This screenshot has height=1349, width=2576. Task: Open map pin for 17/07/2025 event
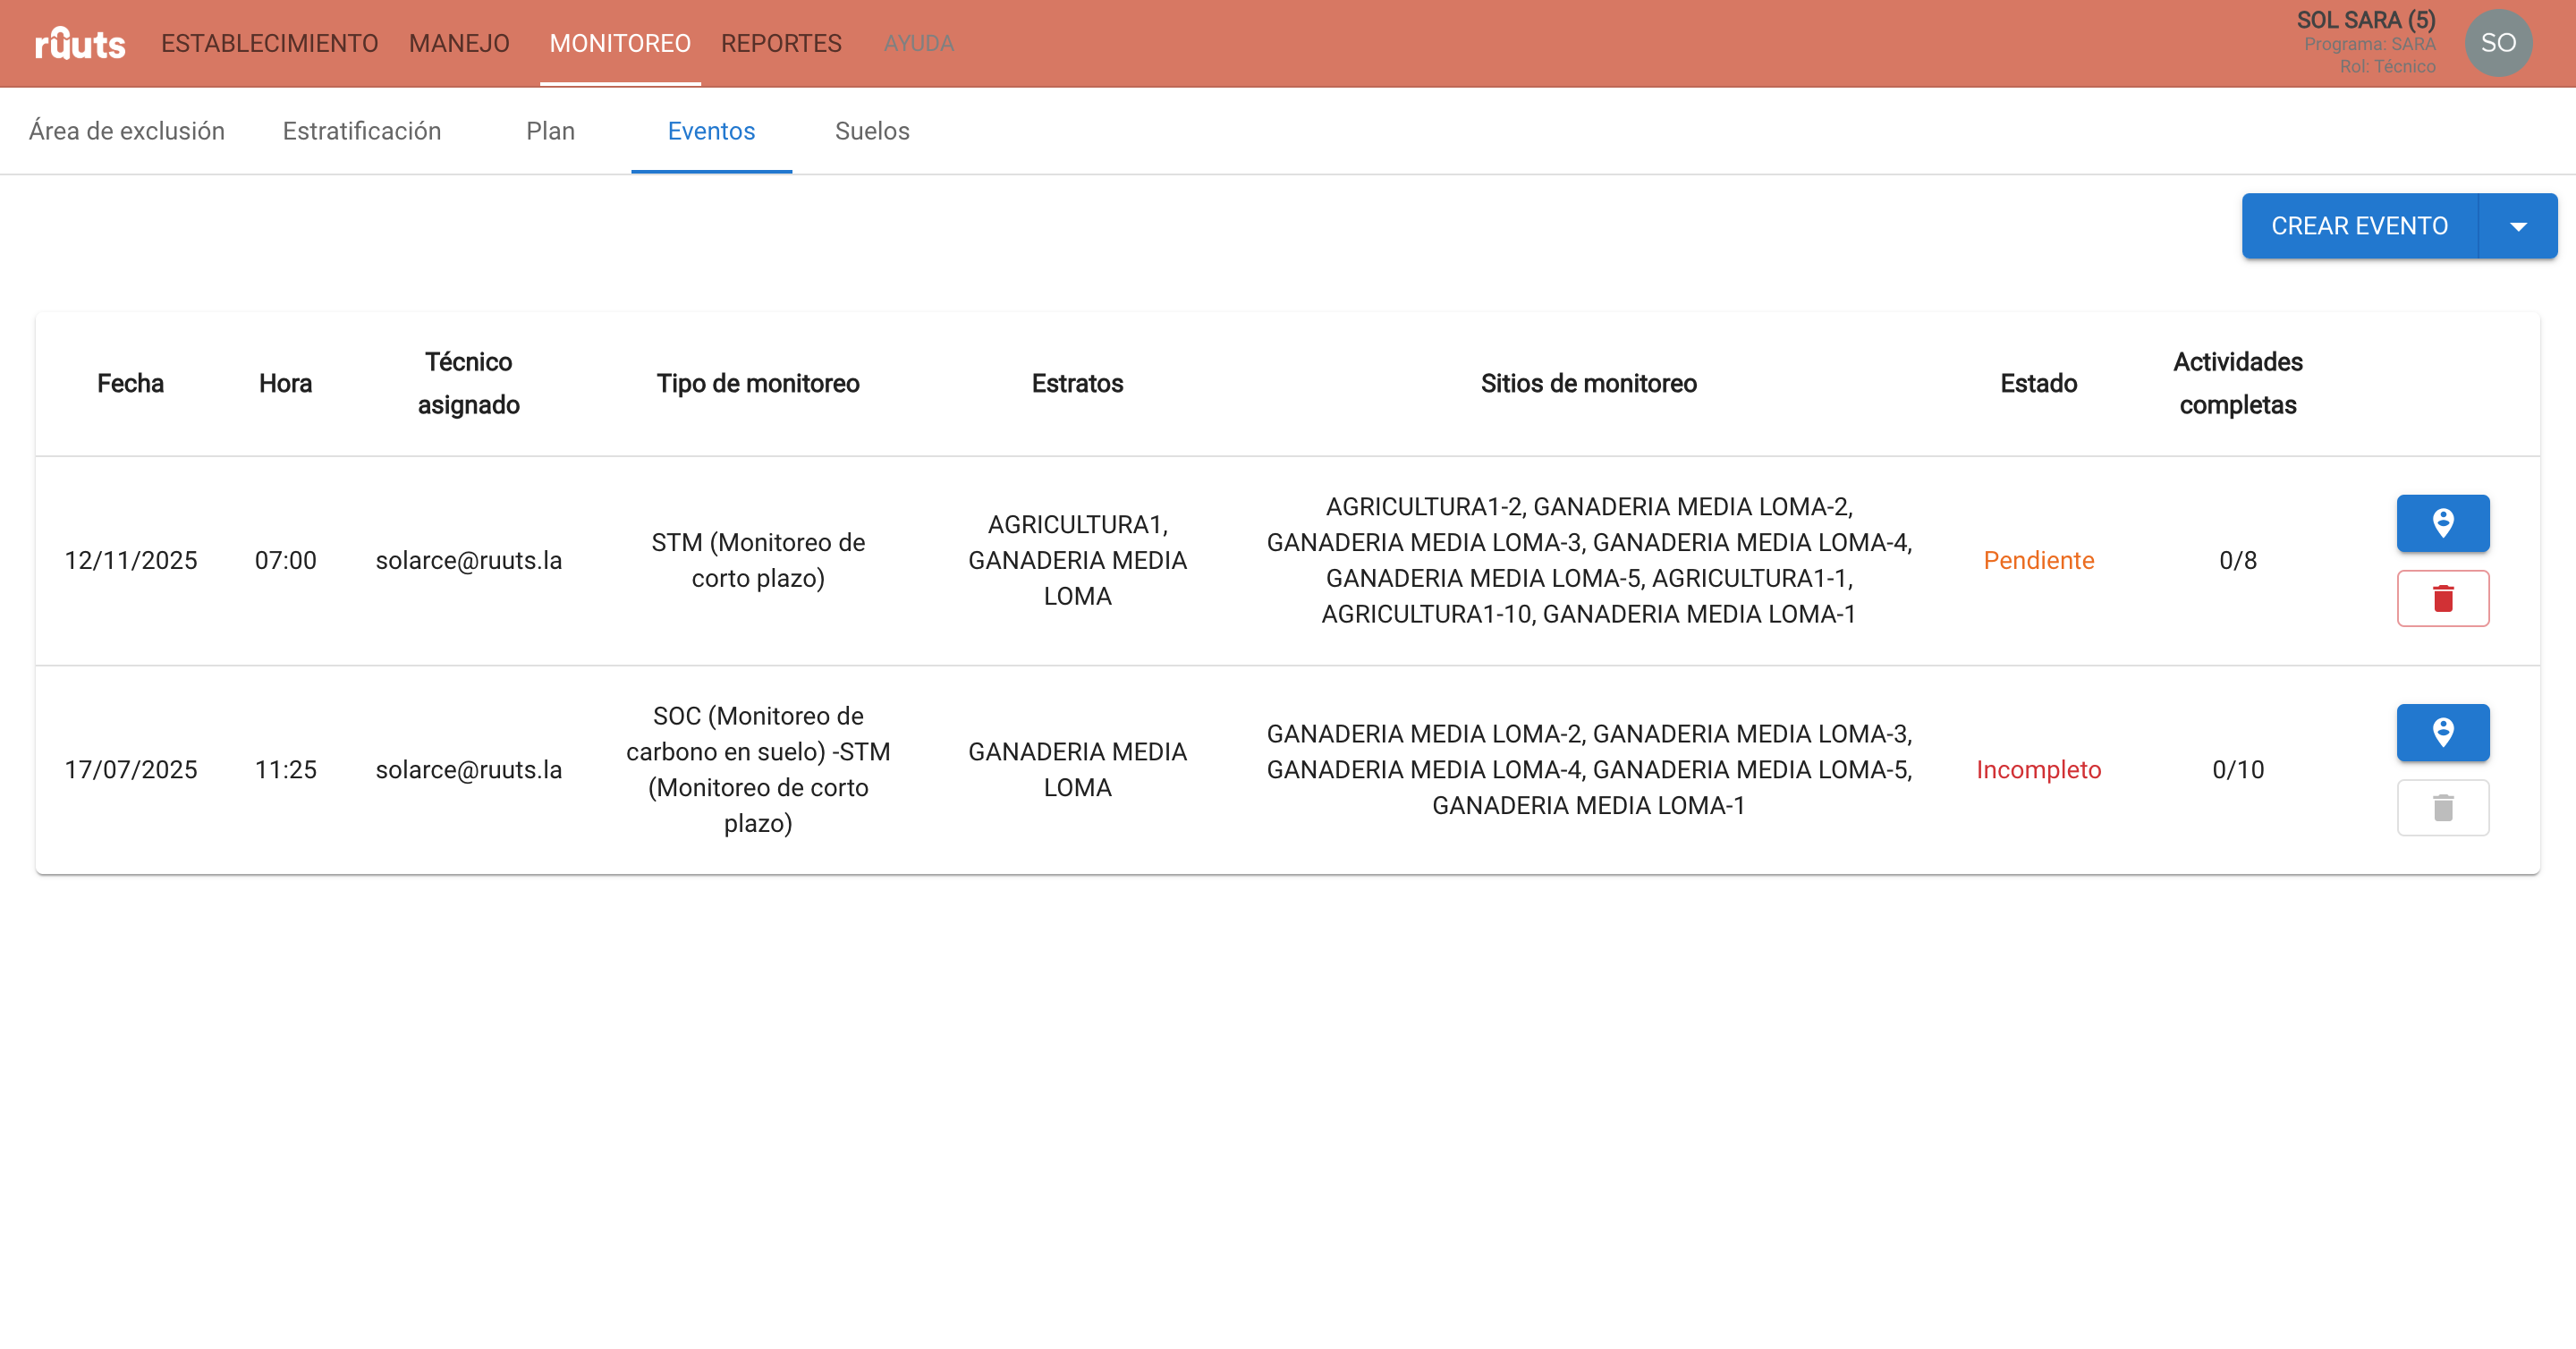[2442, 733]
